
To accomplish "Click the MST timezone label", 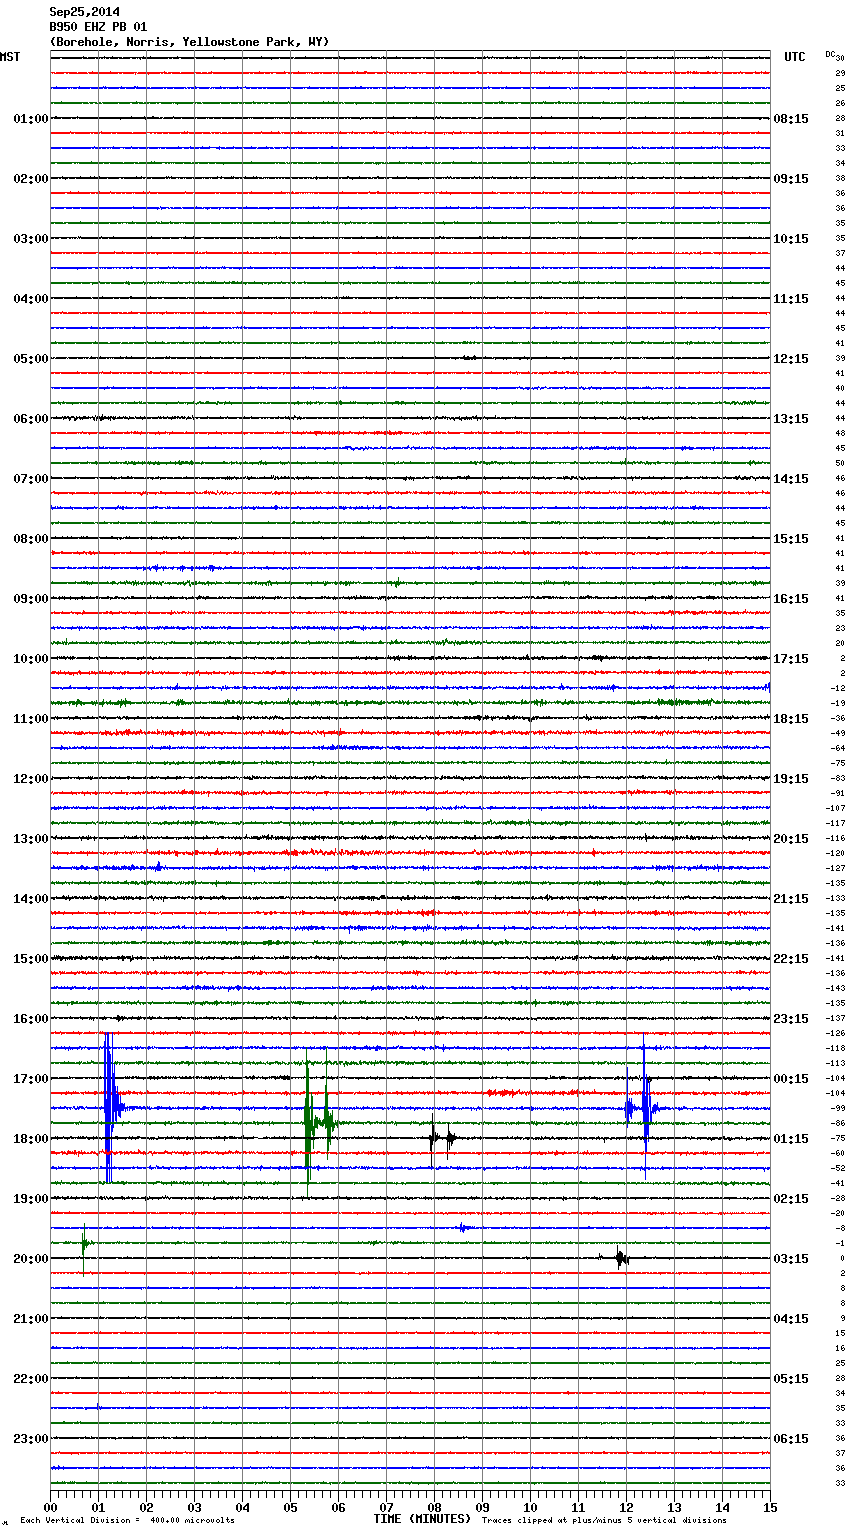I will point(10,57).
